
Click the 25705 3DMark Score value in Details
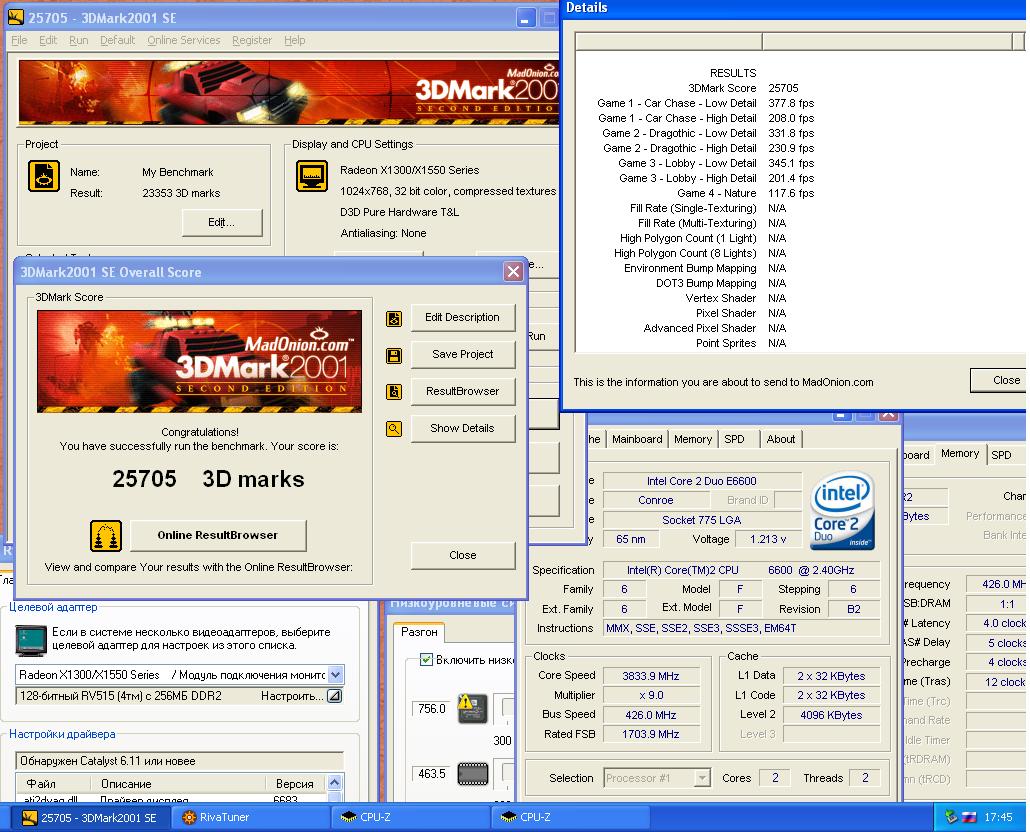point(783,88)
